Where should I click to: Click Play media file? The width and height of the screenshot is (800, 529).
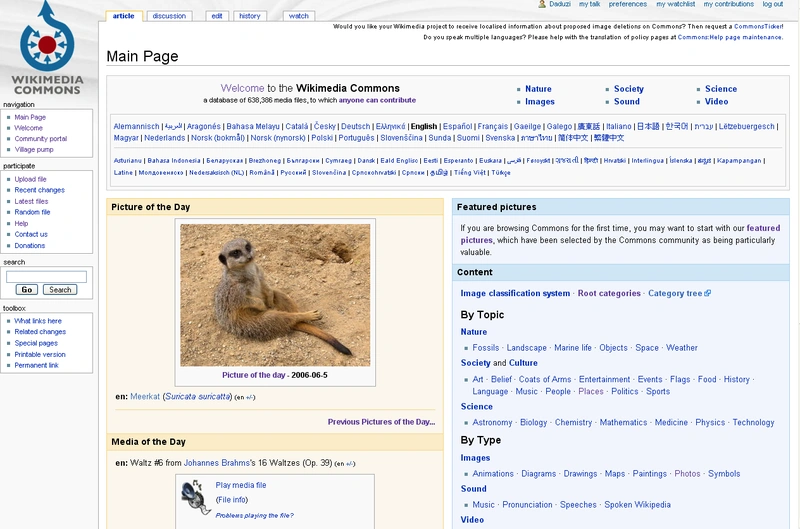pyautogui.click(x=241, y=486)
